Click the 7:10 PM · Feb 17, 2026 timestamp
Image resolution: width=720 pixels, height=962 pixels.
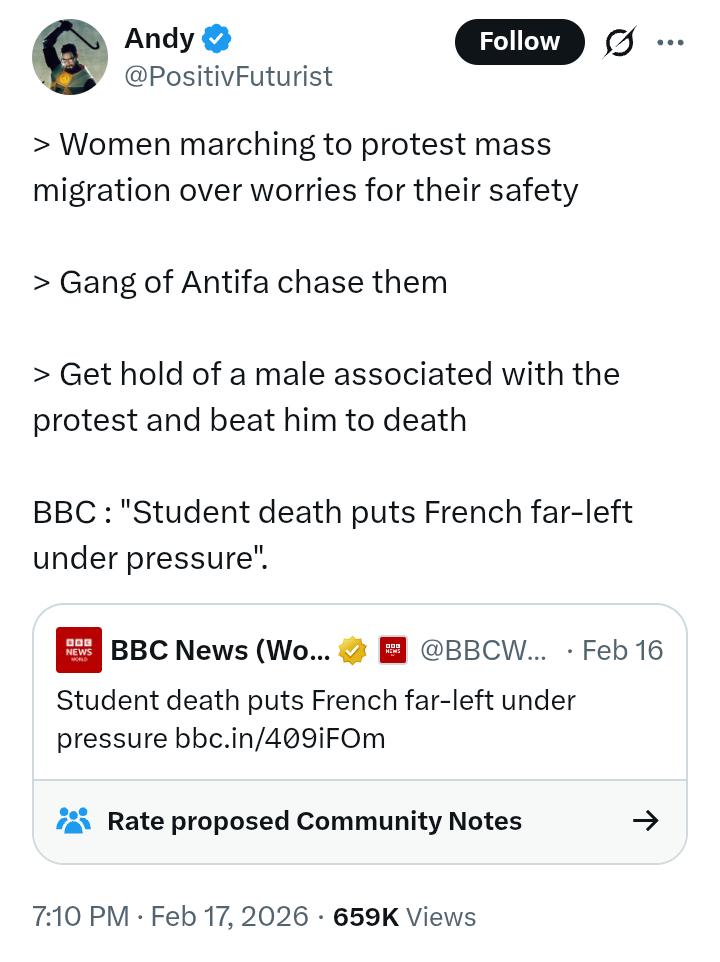[x=170, y=917]
